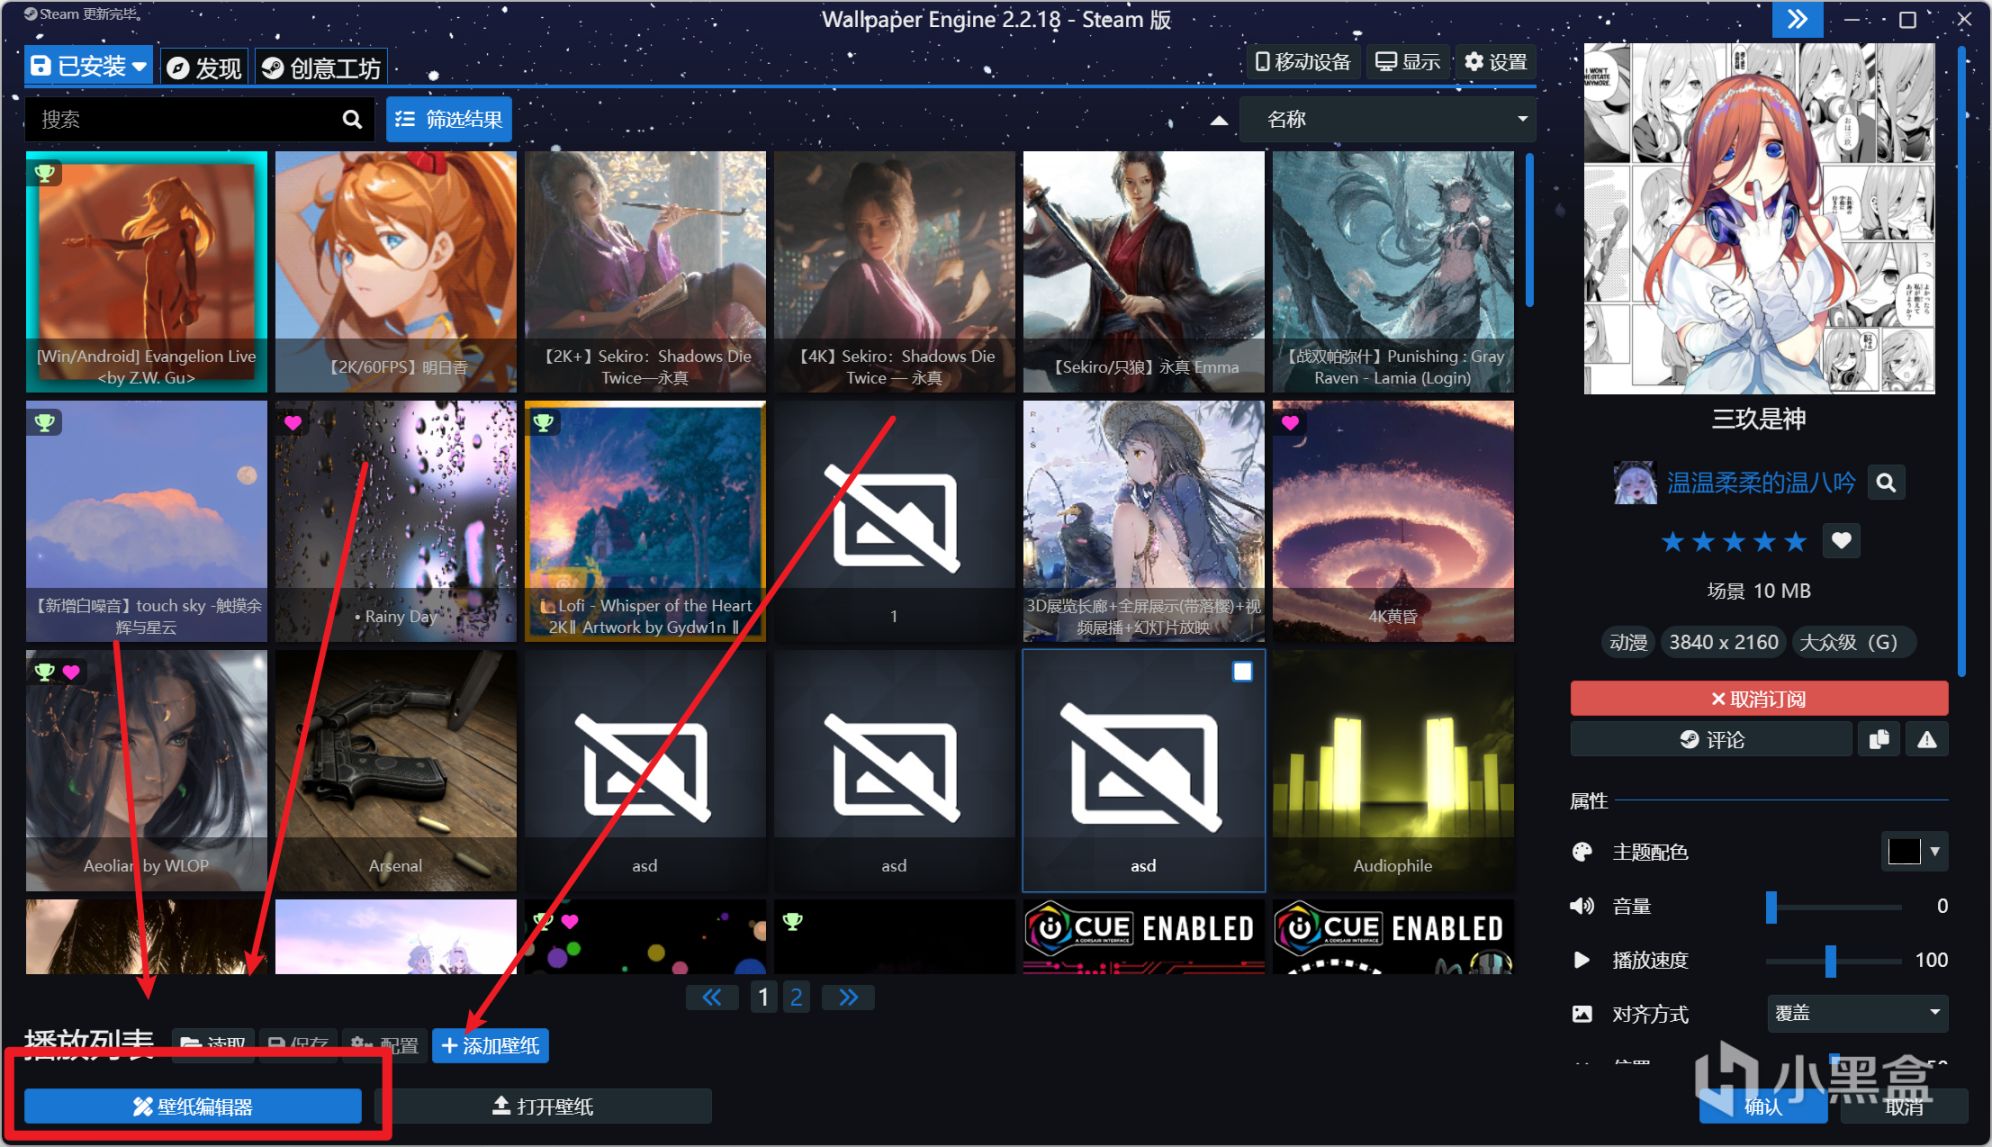The width and height of the screenshot is (1992, 1147).
Task: Select the Punishing: Gray Raven Lamia wallpaper
Action: tap(1392, 272)
